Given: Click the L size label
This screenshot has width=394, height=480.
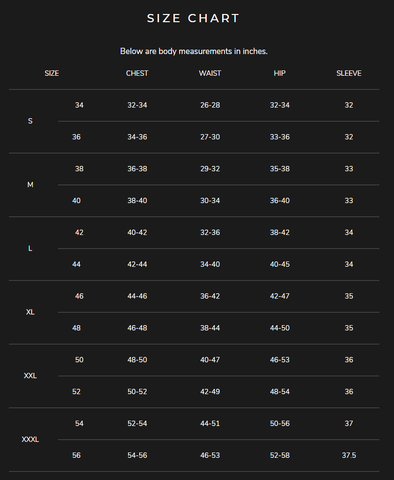Looking at the screenshot, I should [x=30, y=248].
